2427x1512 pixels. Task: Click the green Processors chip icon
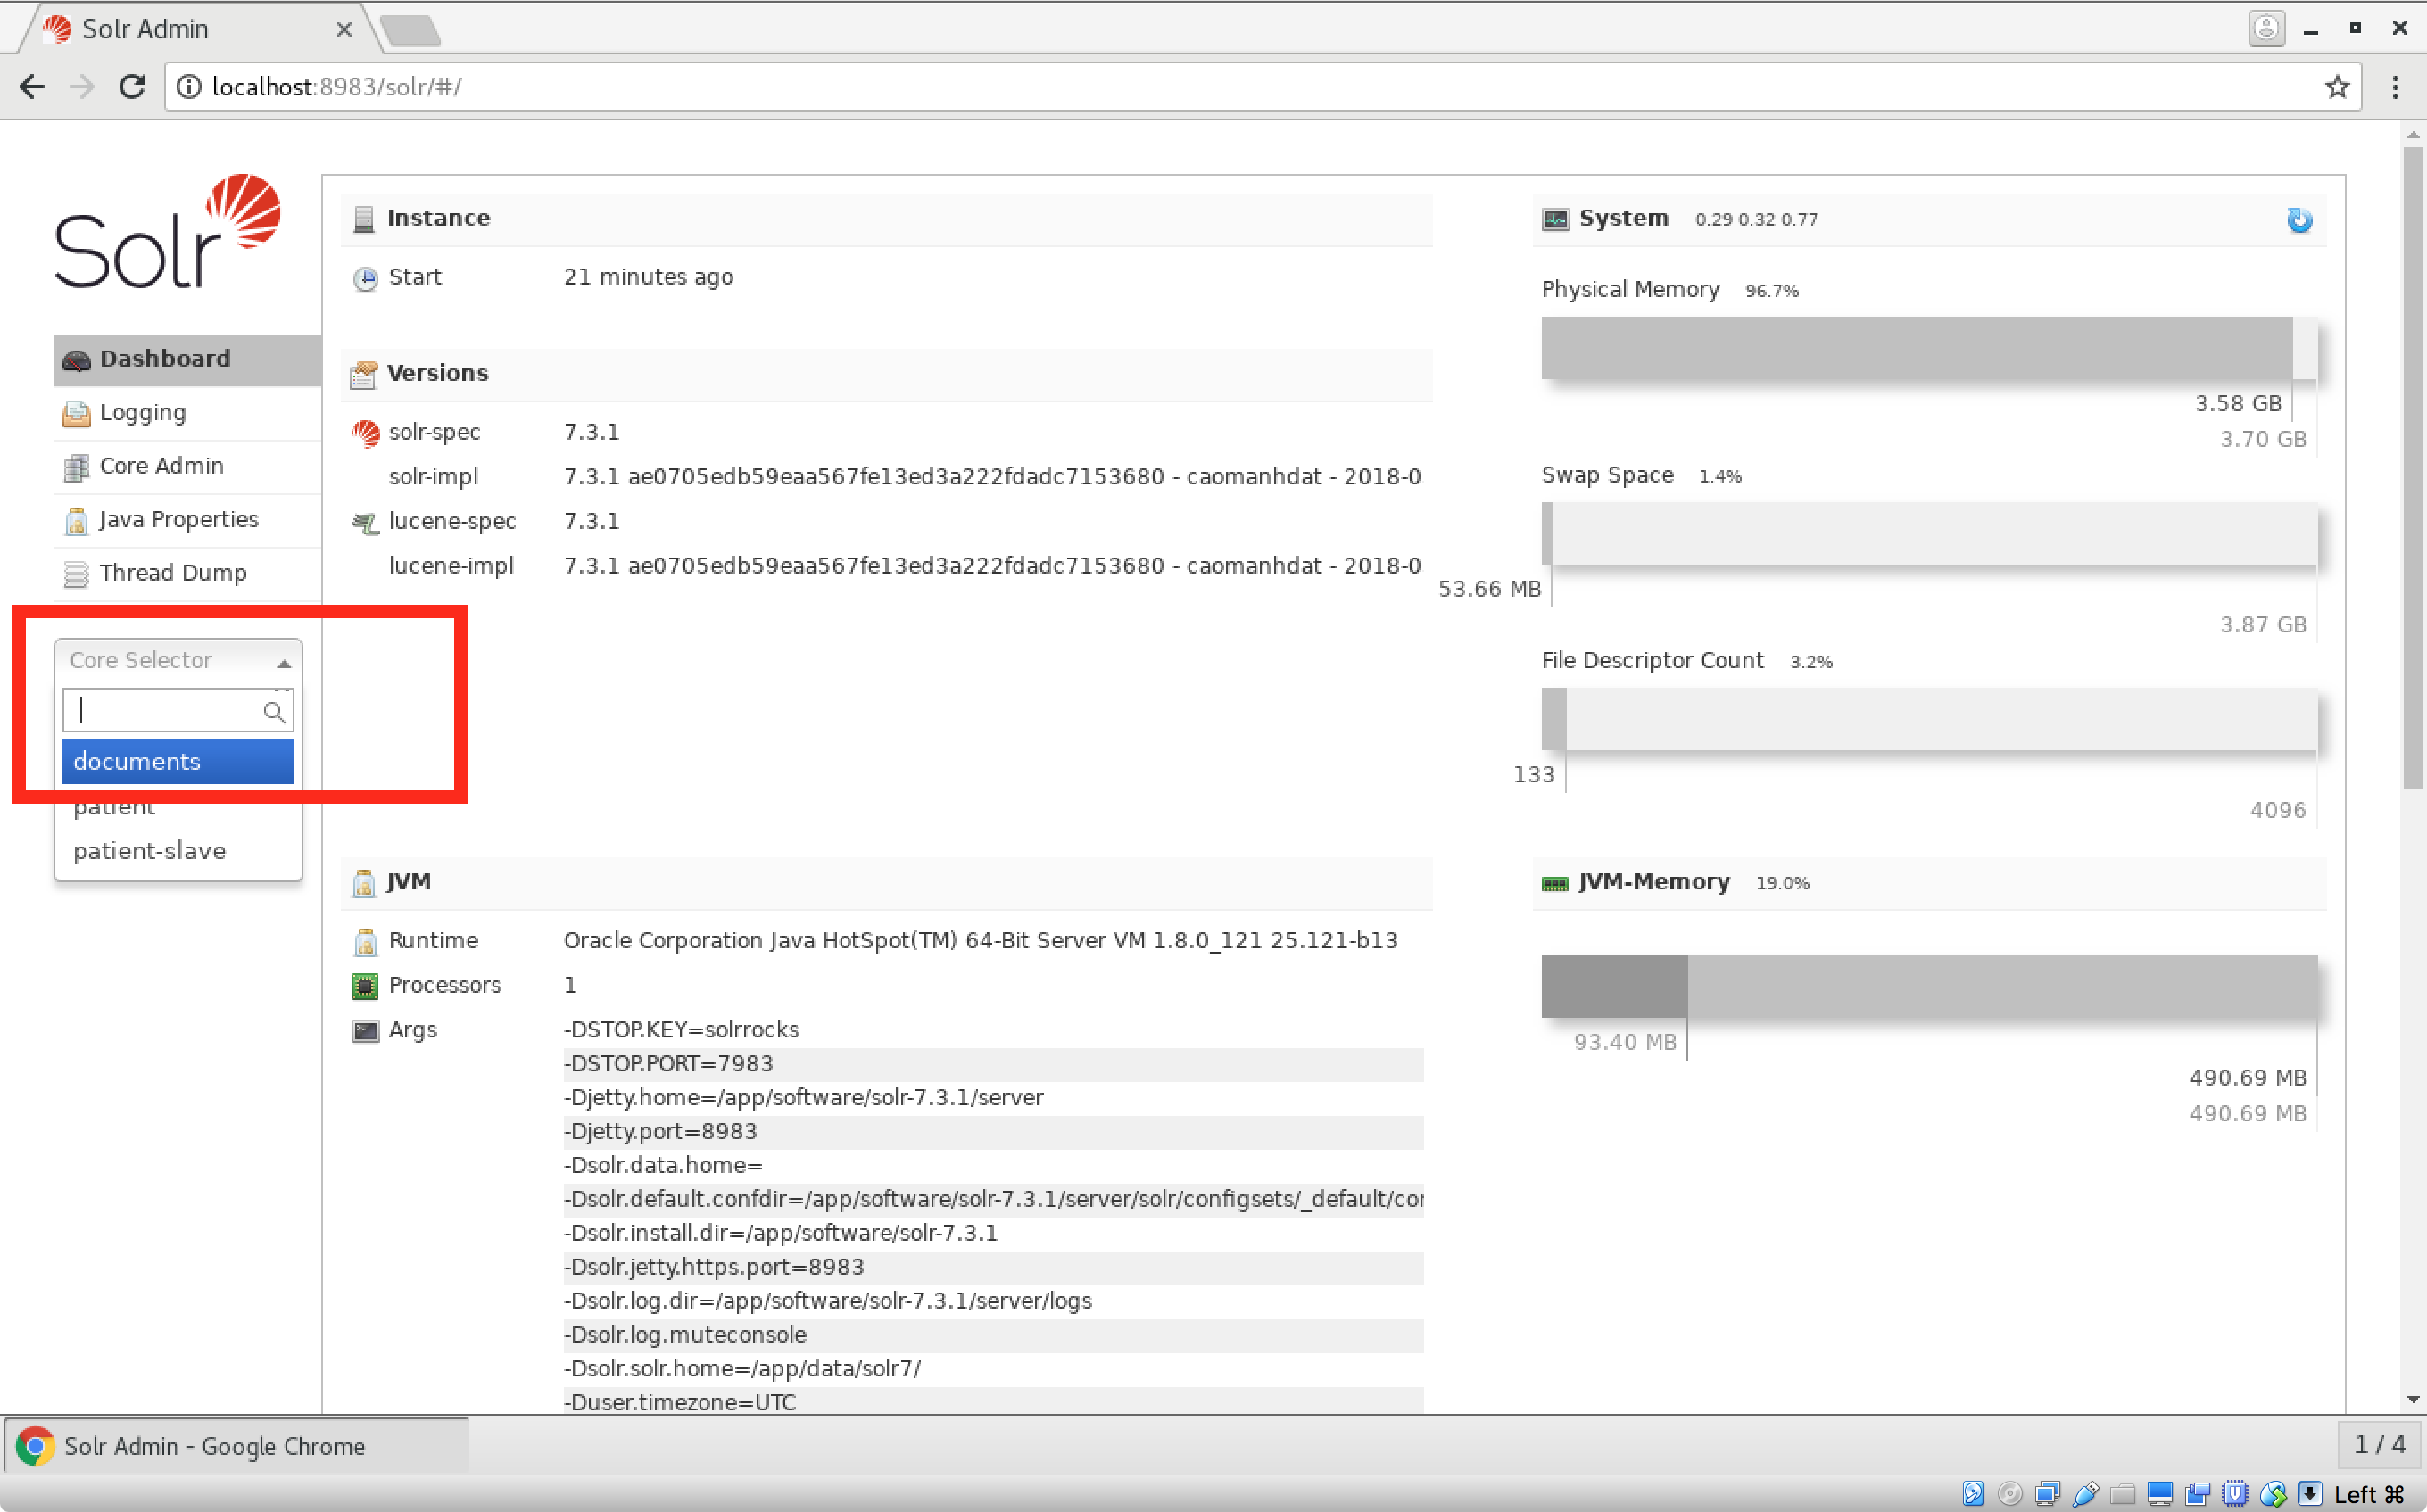point(365,986)
